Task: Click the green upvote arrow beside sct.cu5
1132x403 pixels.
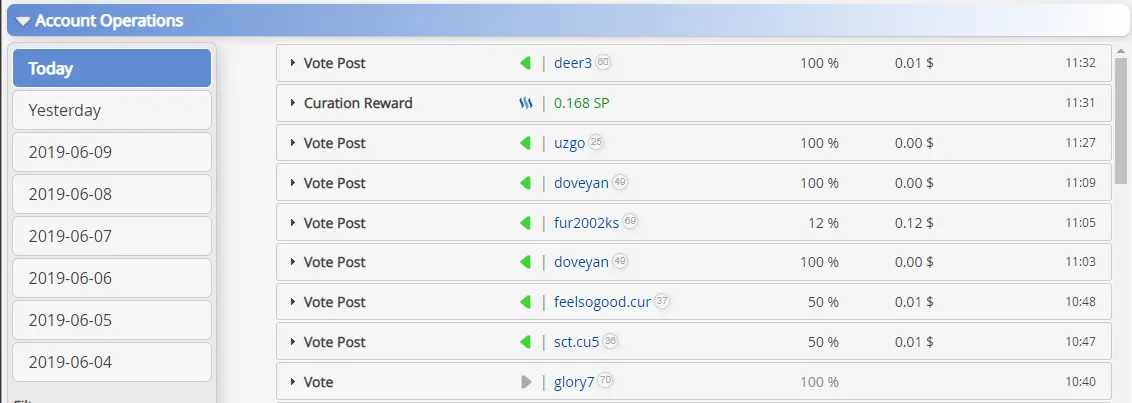Action: [x=526, y=342]
